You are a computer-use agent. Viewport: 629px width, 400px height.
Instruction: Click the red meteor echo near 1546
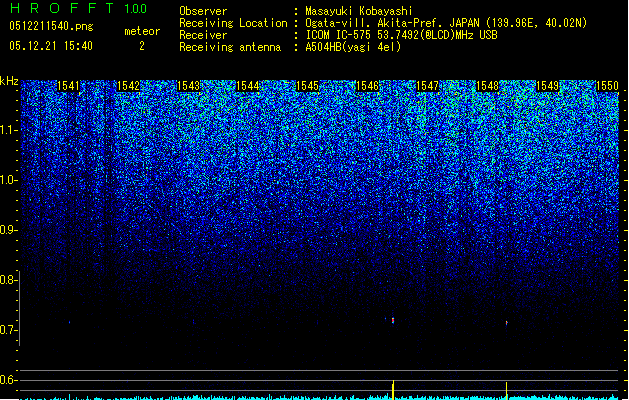pyautogui.click(x=393, y=320)
